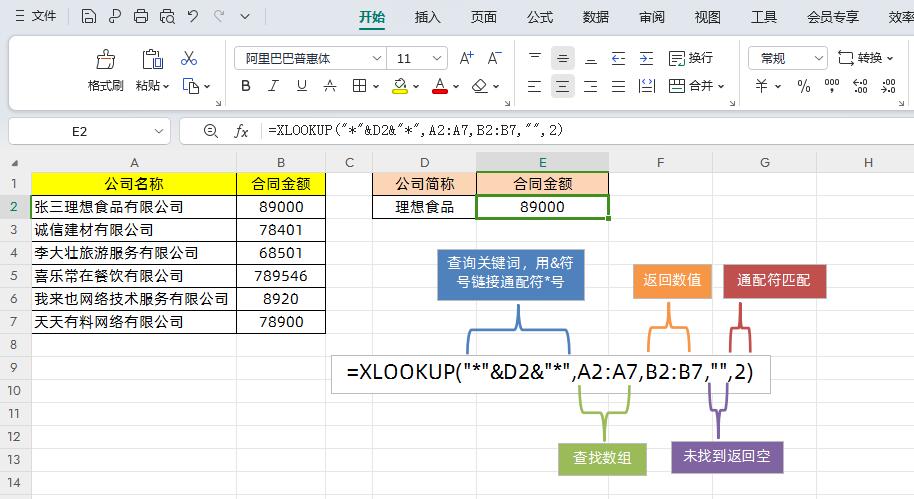This screenshot has width=914, height=499.
Task: Open the font size dropdown
Action: 437,58
